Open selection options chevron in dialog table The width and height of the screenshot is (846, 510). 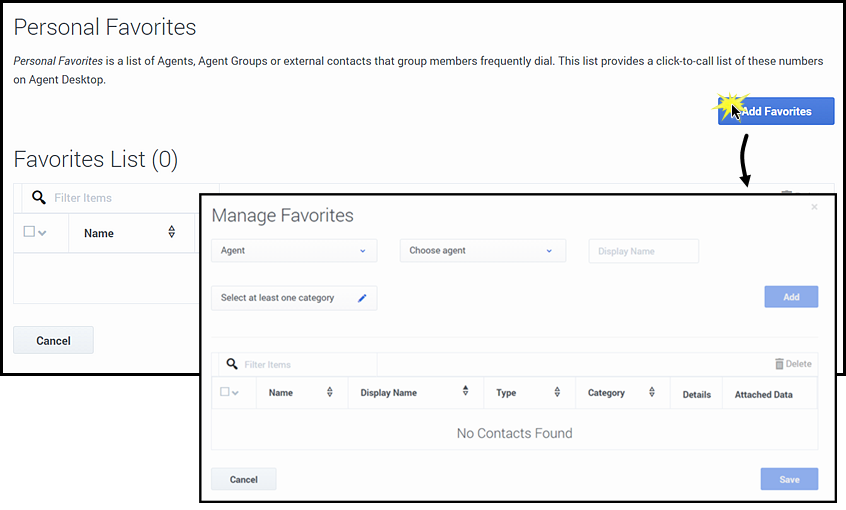point(236,393)
